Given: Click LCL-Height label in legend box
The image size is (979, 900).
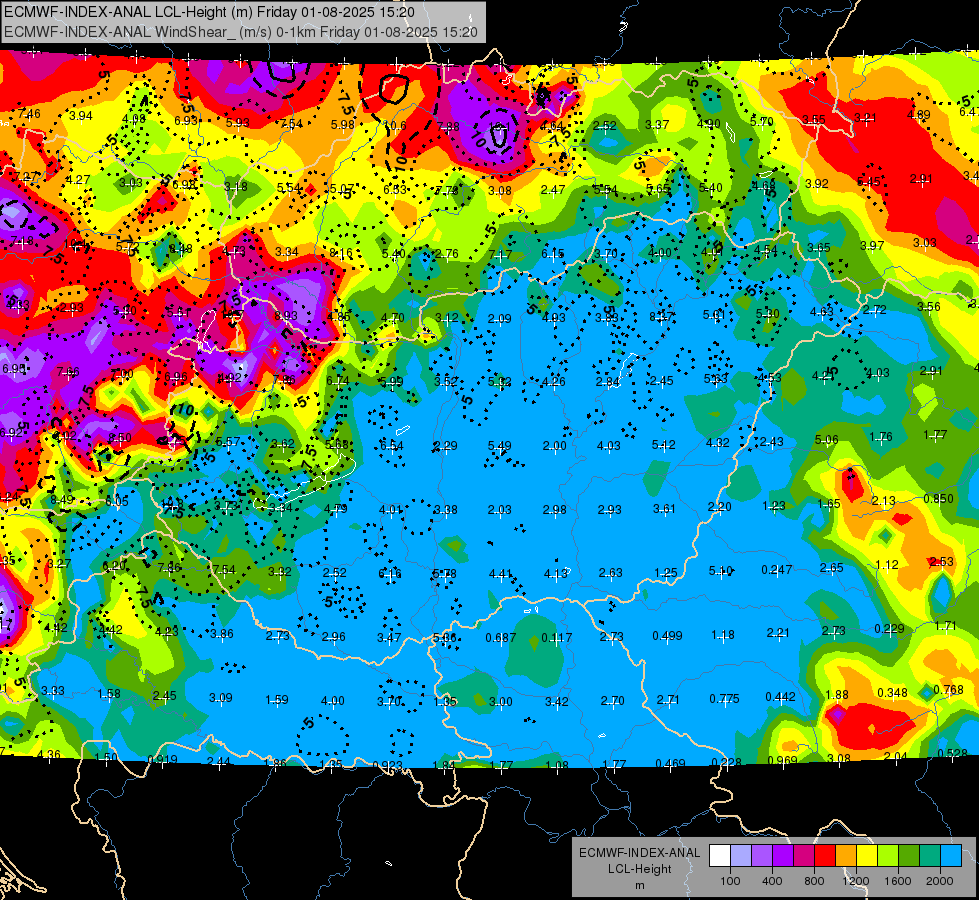Looking at the screenshot, I should coord(639,869).
